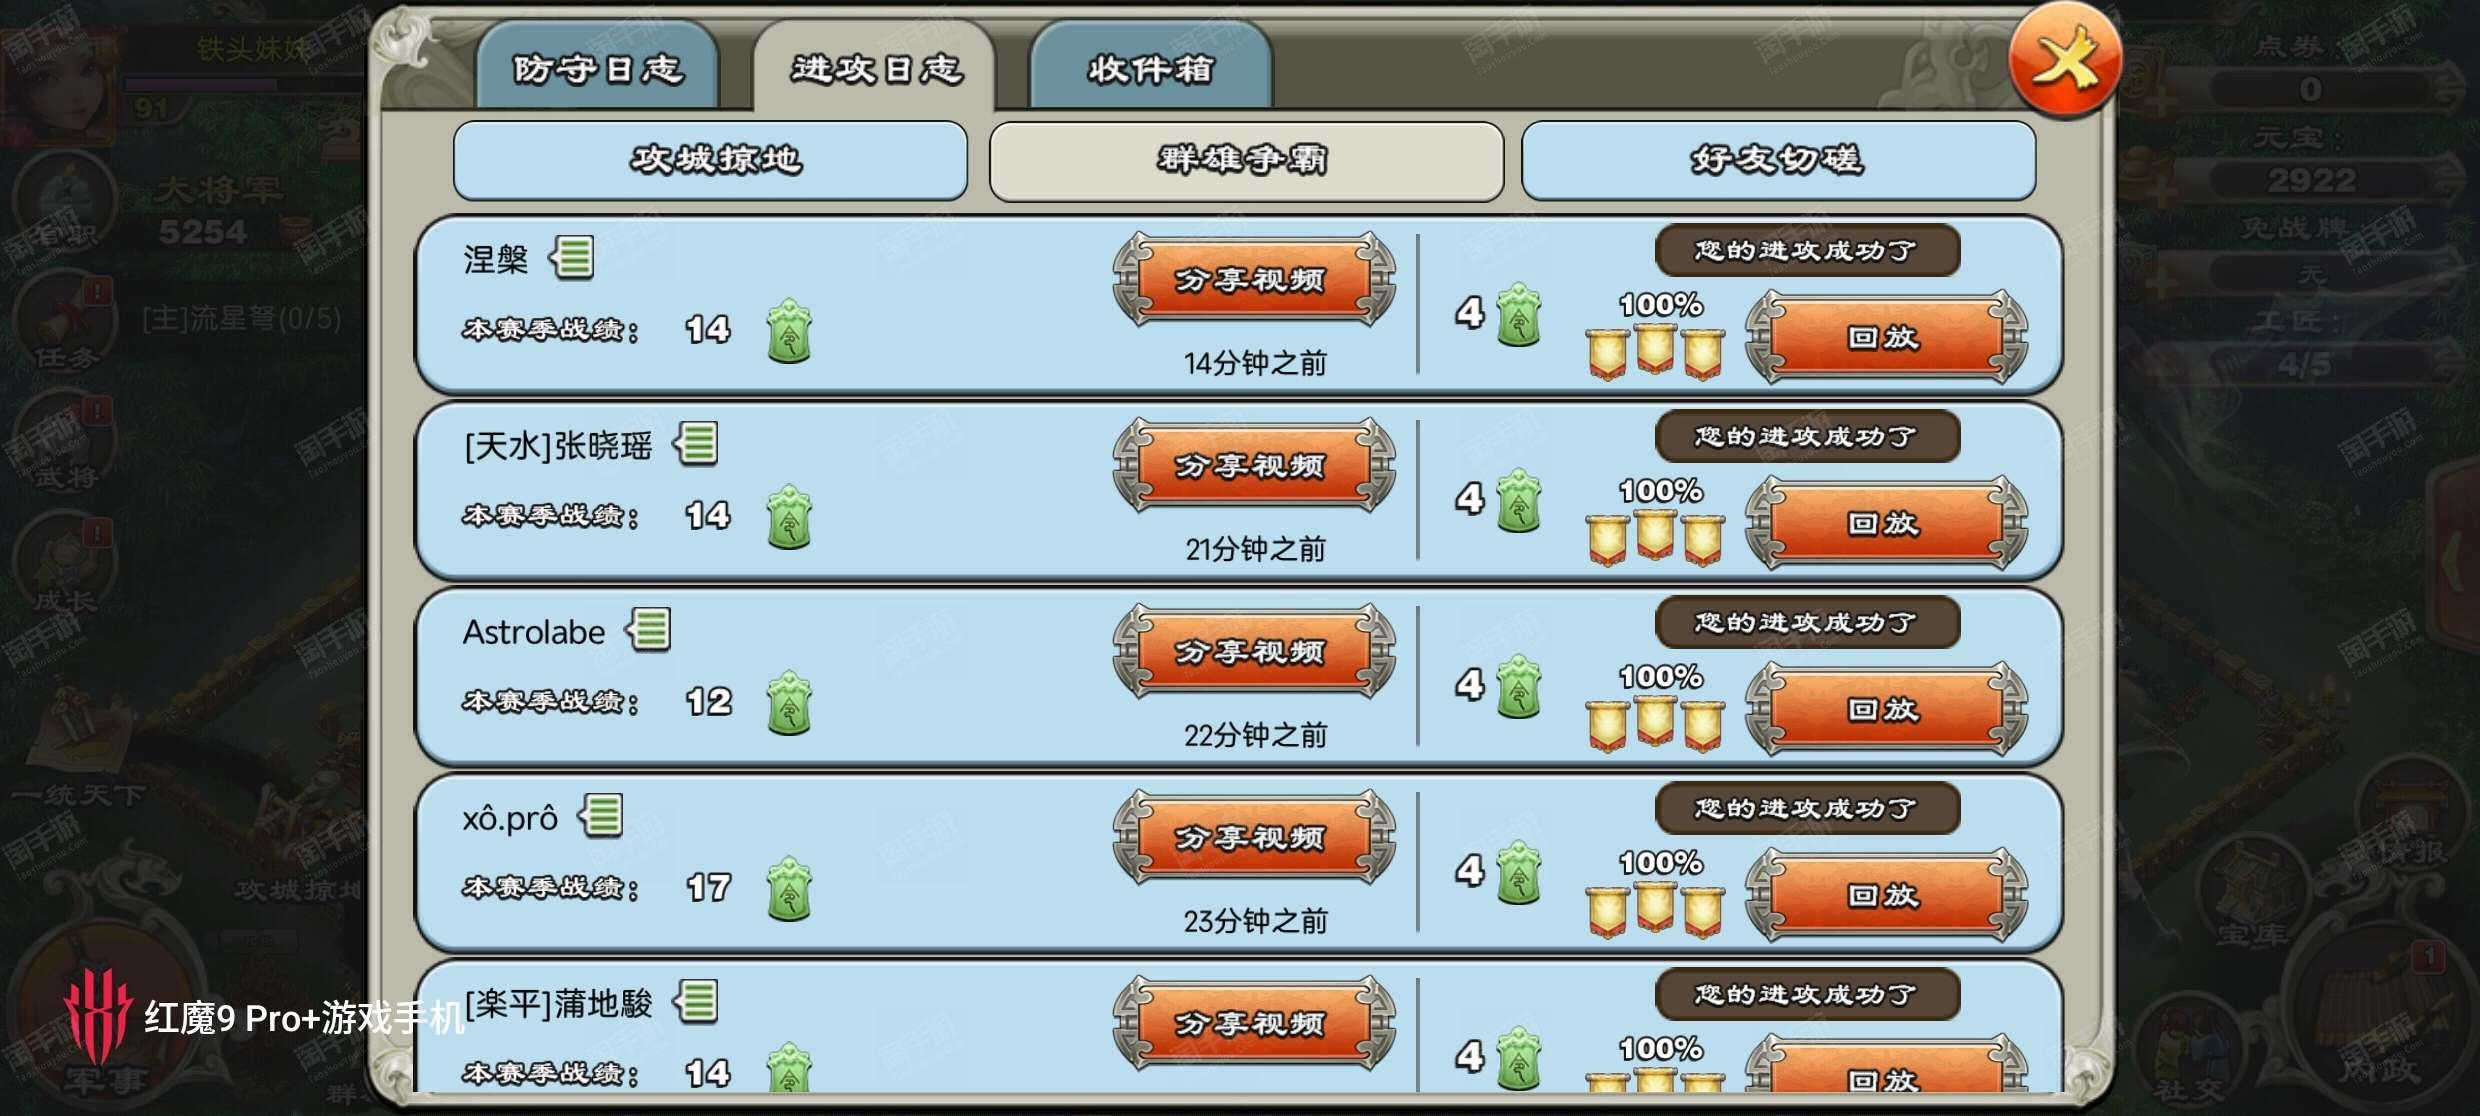Tap the 您的进攻成功了 label in 涅槃's row
Screen dimensions: 2480x1116
point(1807,250)
